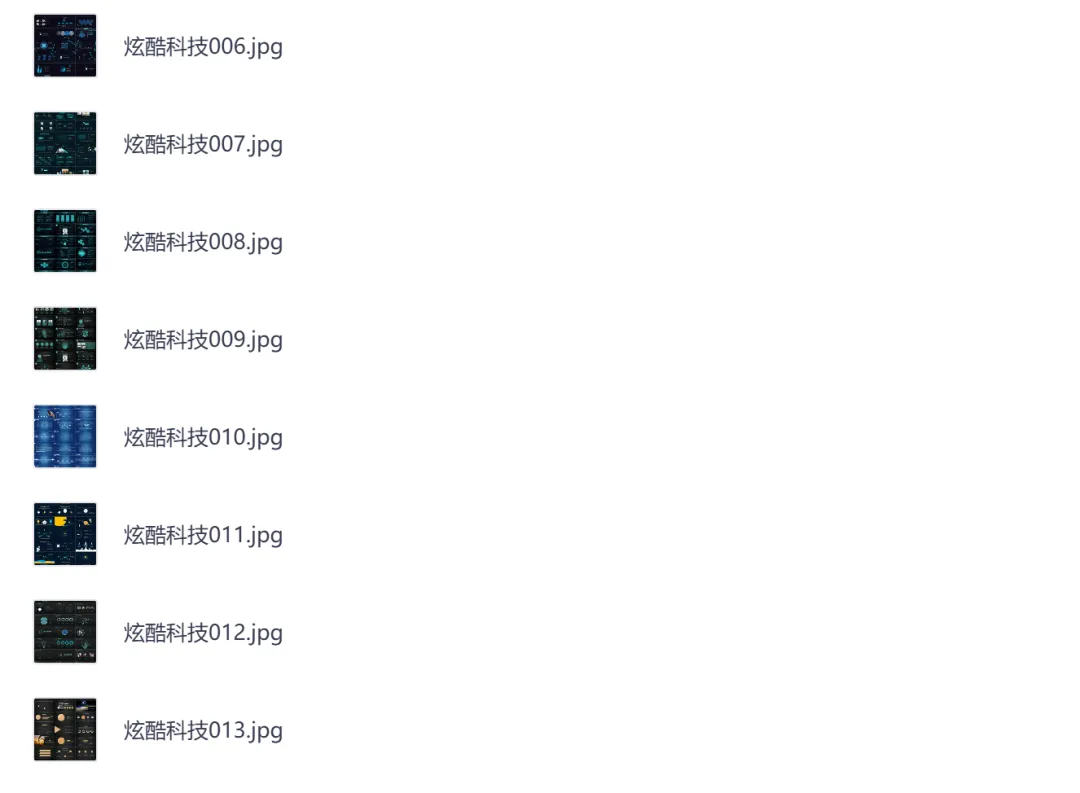Open the 炫酷科技009.jpg thumbnail
The width and height of the screenshot is (1080, 793).
(65, 338)
